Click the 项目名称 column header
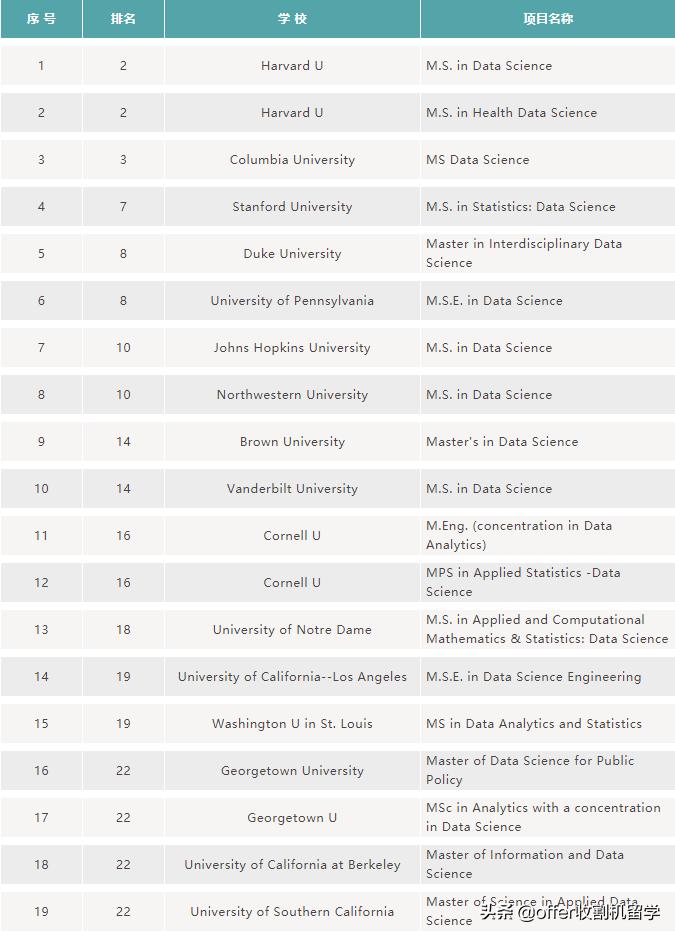This screenshot has height=936, width=675. pos(547,19)
